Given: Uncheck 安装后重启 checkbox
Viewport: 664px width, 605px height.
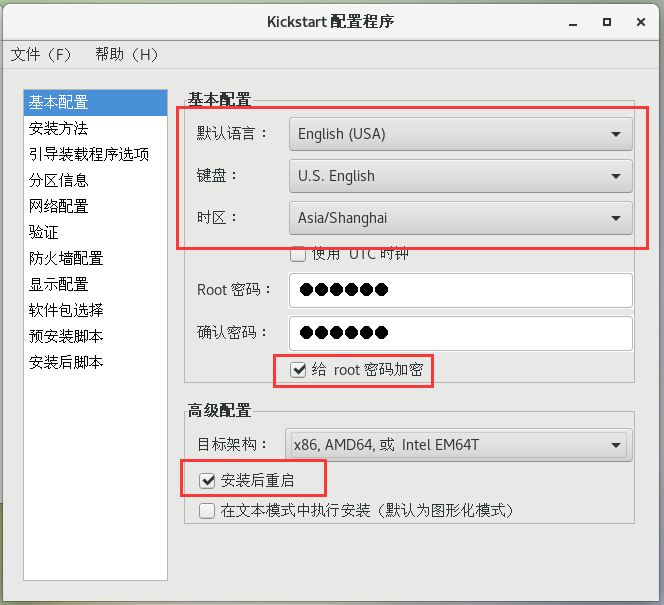Looking at the screenshot, I should point(207,481).
